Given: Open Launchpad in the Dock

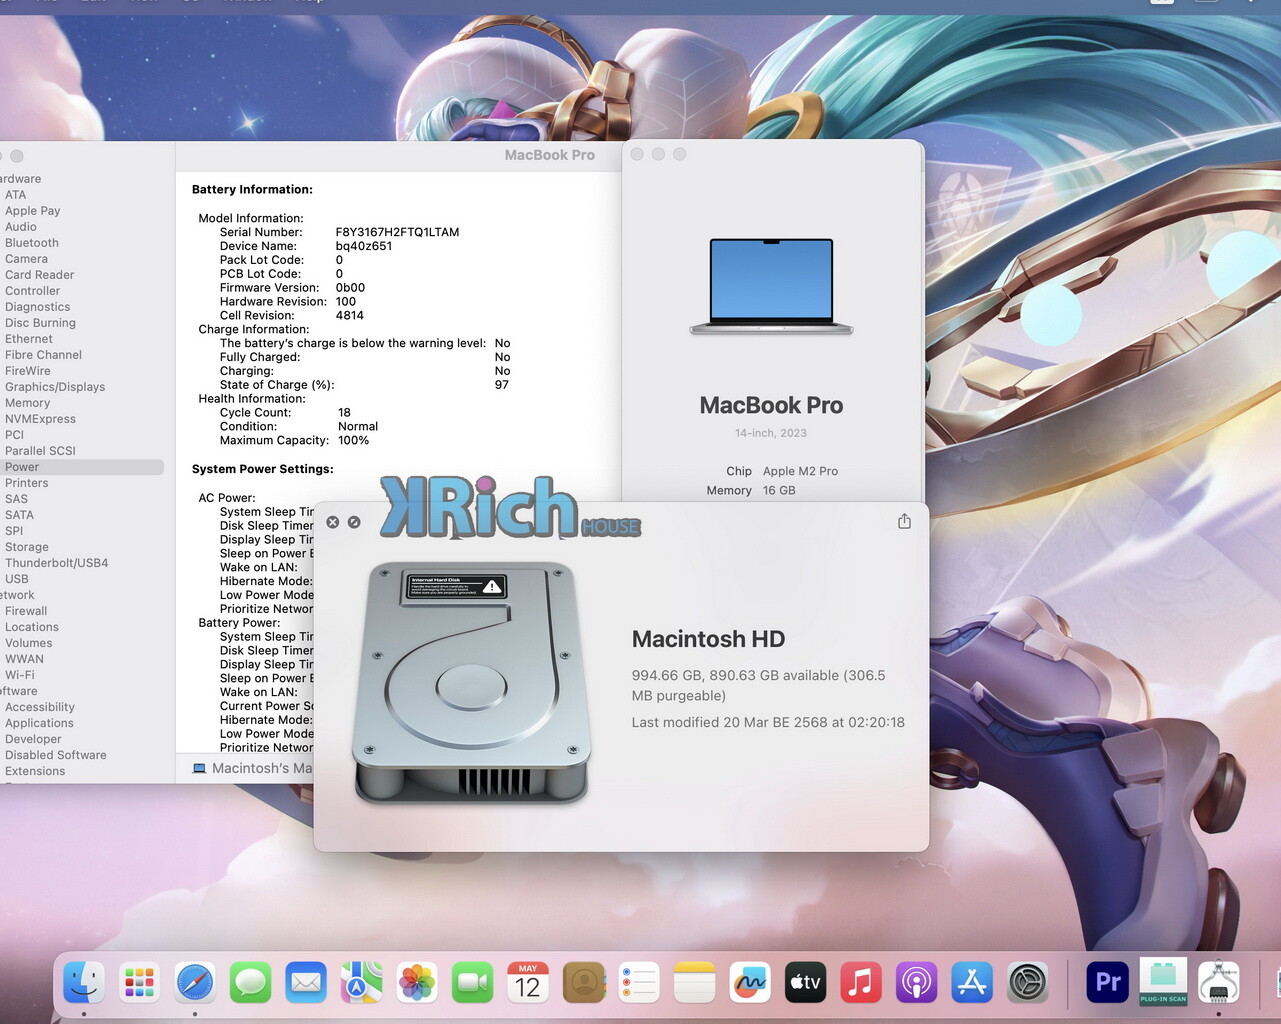Looking at the screenshot, I should tap(139, 982).
